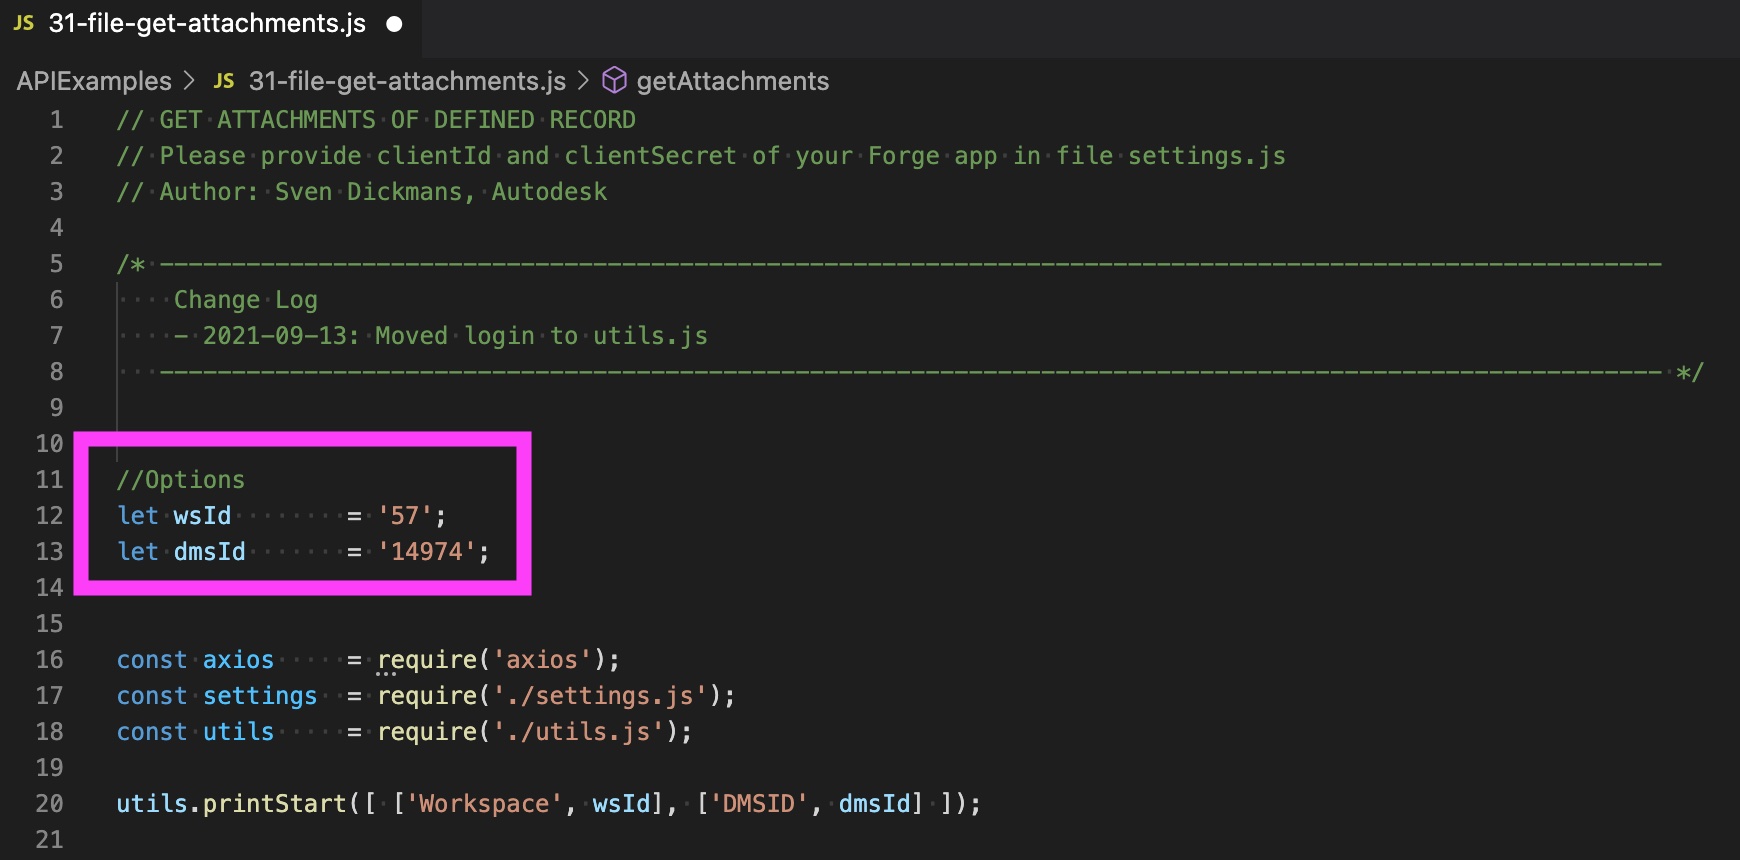Place cursor on wsId declaration on line 12

202,516
